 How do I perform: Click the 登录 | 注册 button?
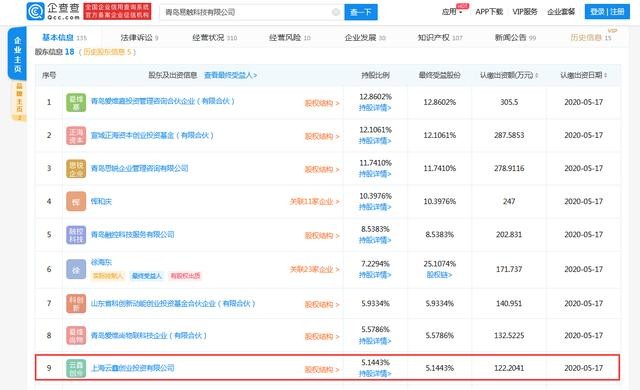[607, 11]
